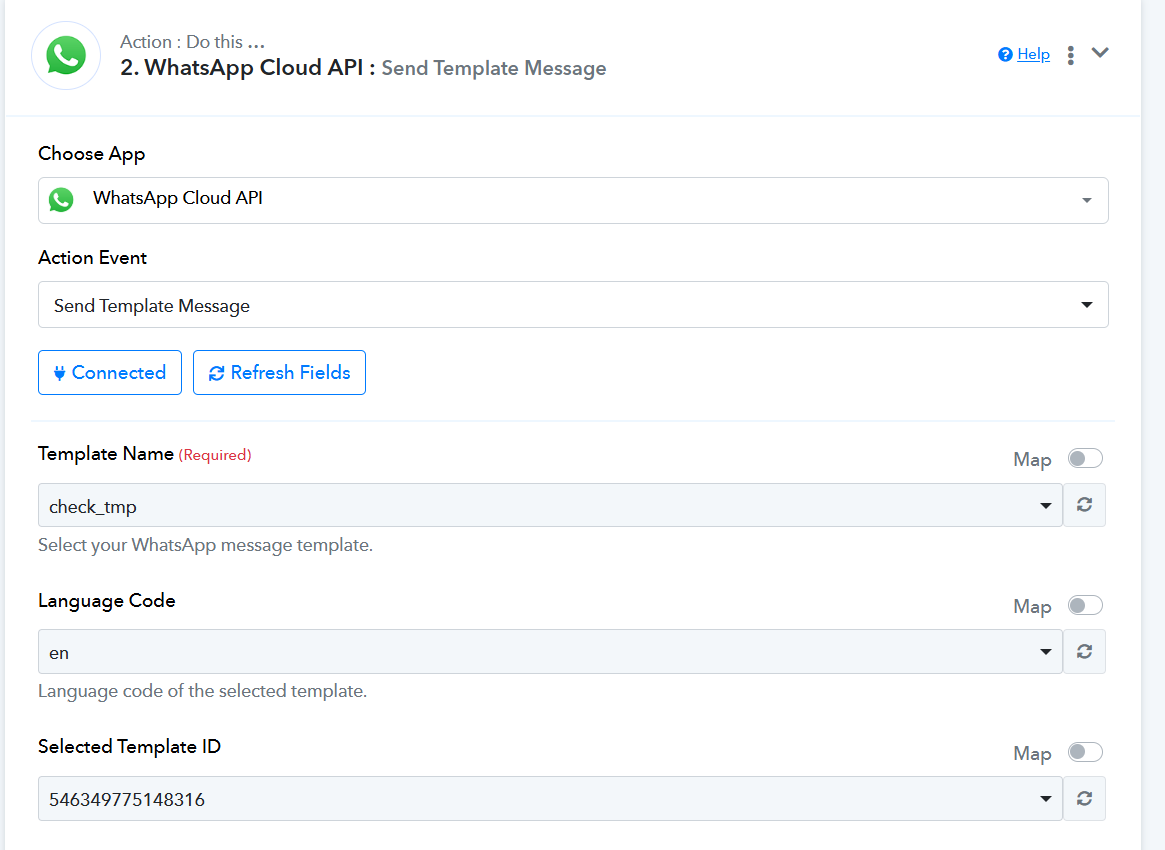This screenshot has height=850, width=1165.
Task: Click the step title 'WhatsApp Cloud API'
Action: pyautogui.click(x=253, y=68)
